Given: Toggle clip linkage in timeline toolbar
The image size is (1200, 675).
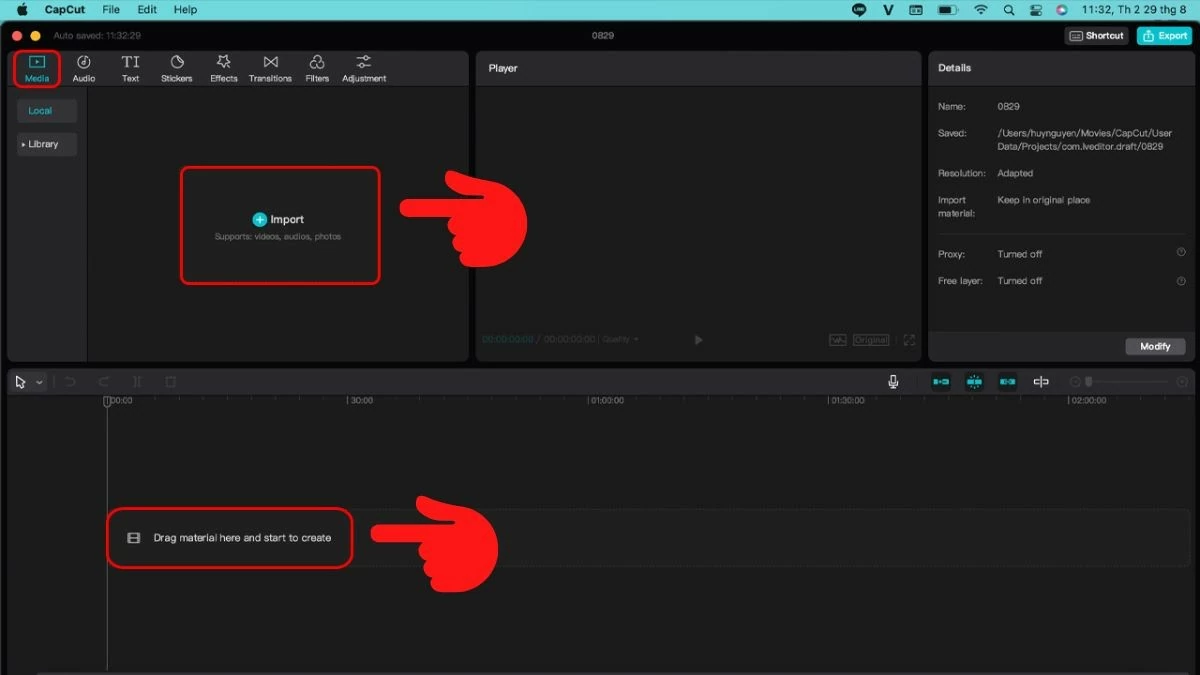Looking at the screenshot, I should click(1007, 382).
